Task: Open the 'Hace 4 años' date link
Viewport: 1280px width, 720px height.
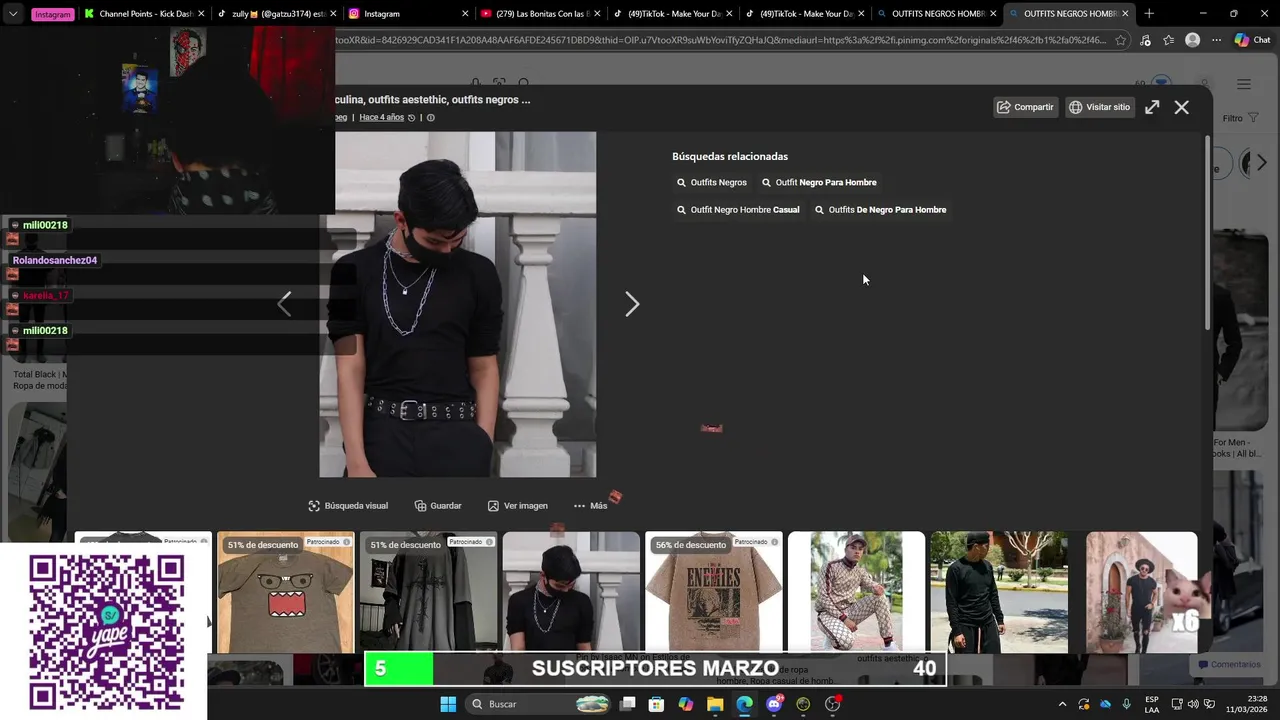Action: 381,117
